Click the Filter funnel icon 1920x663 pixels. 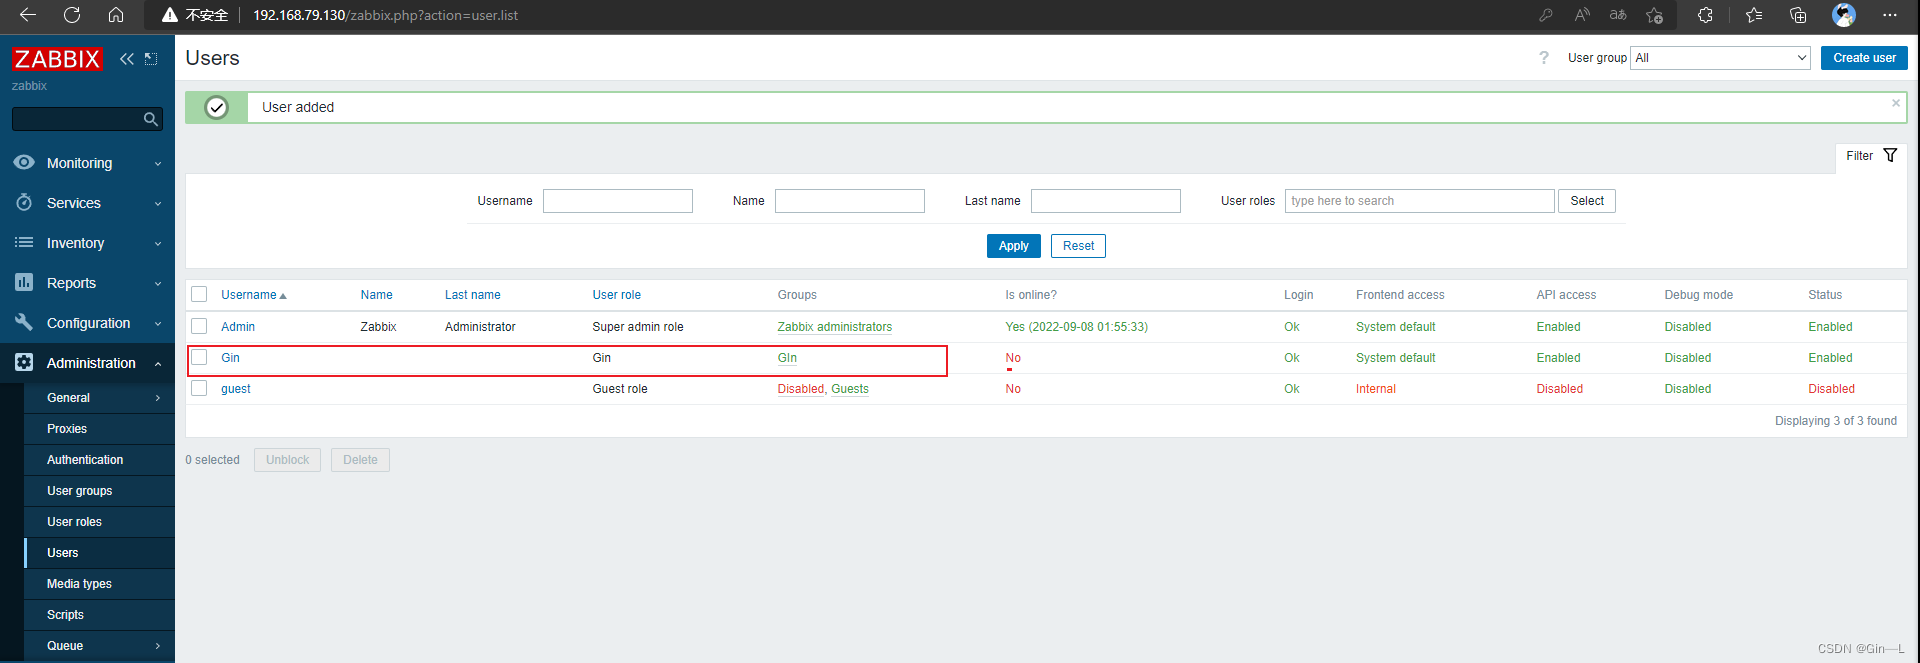(x=1890, y=155)
